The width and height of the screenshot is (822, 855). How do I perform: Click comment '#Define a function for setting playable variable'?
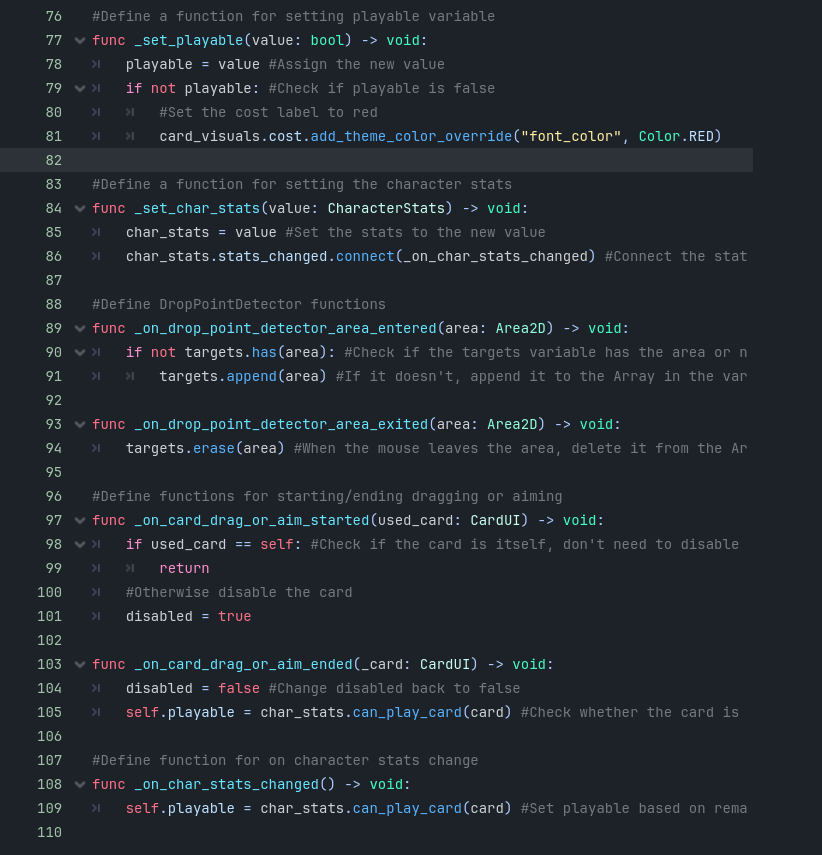293,16
